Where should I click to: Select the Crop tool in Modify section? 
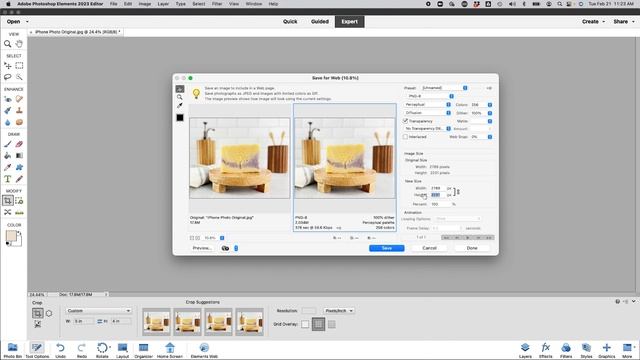point(7,201)
